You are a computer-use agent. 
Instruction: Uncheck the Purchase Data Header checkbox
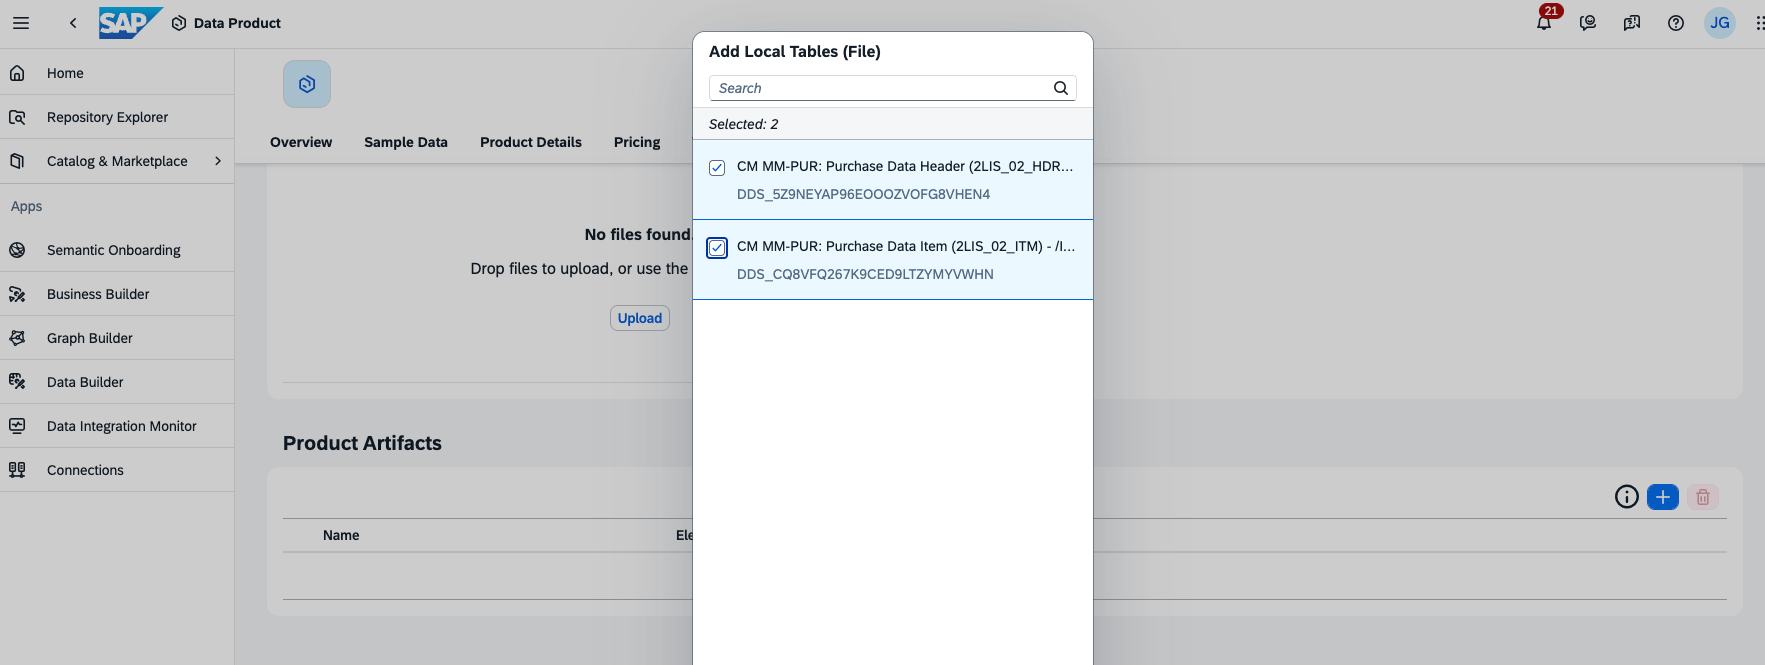tap(717, 168)
